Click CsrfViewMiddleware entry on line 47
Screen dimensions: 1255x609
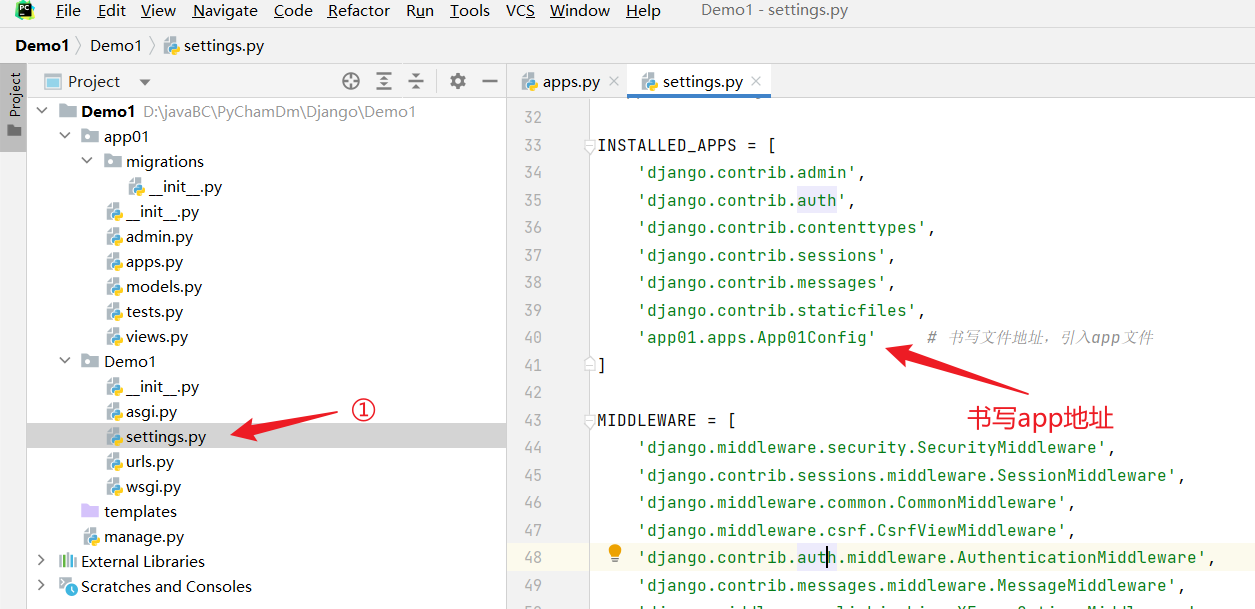[852, 530]
